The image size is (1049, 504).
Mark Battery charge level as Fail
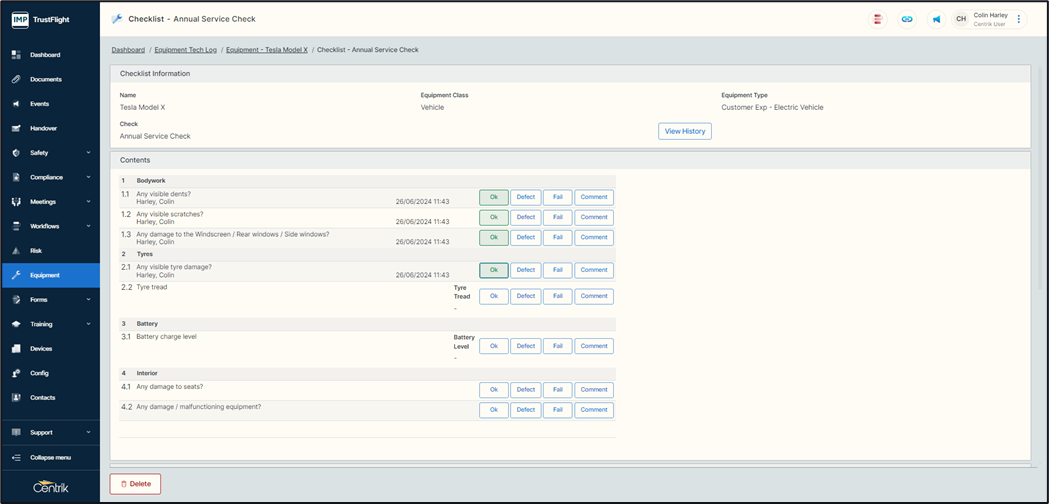pyautogui.click(x=557, y=346)
